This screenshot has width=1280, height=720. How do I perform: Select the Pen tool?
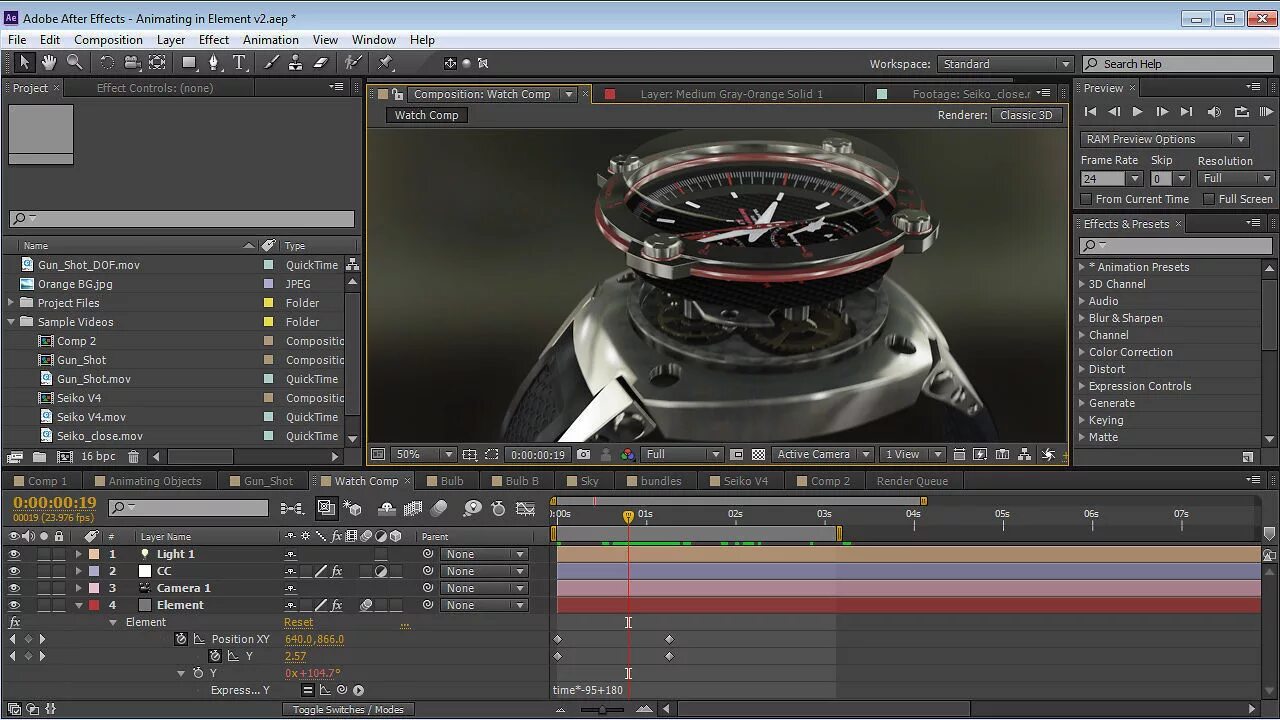[x=213, y=63]
